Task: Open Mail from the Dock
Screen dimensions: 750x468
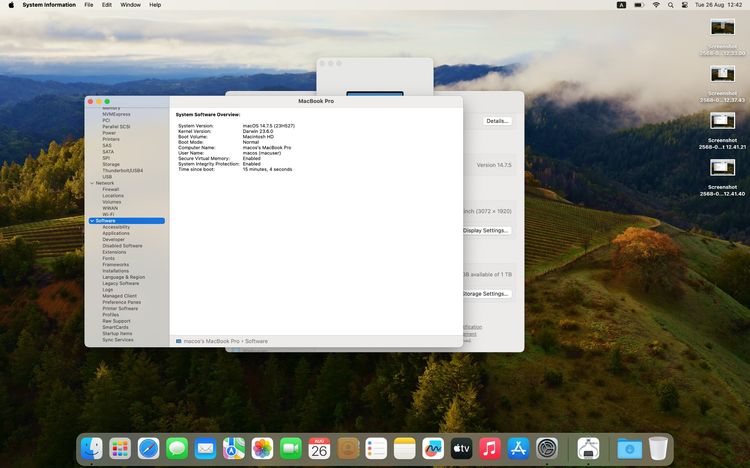Action: click(x=205, y=449)
